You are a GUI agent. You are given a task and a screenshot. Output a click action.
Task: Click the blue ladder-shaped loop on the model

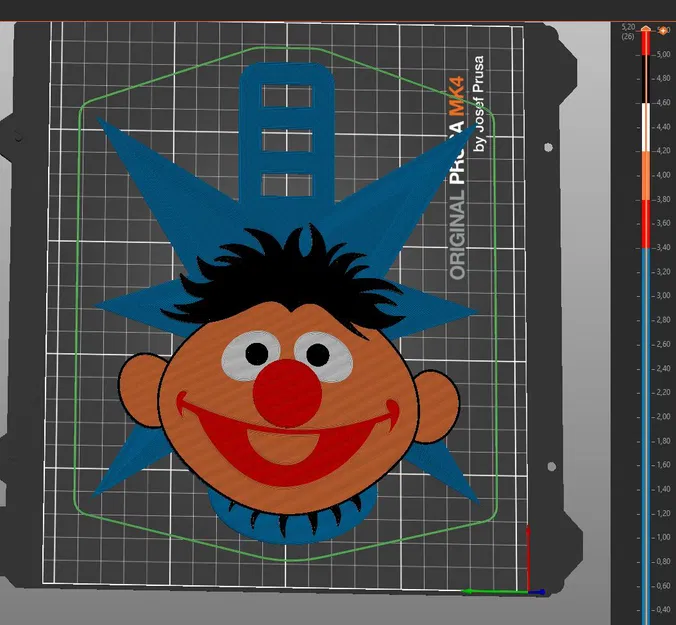pos(287,134)
